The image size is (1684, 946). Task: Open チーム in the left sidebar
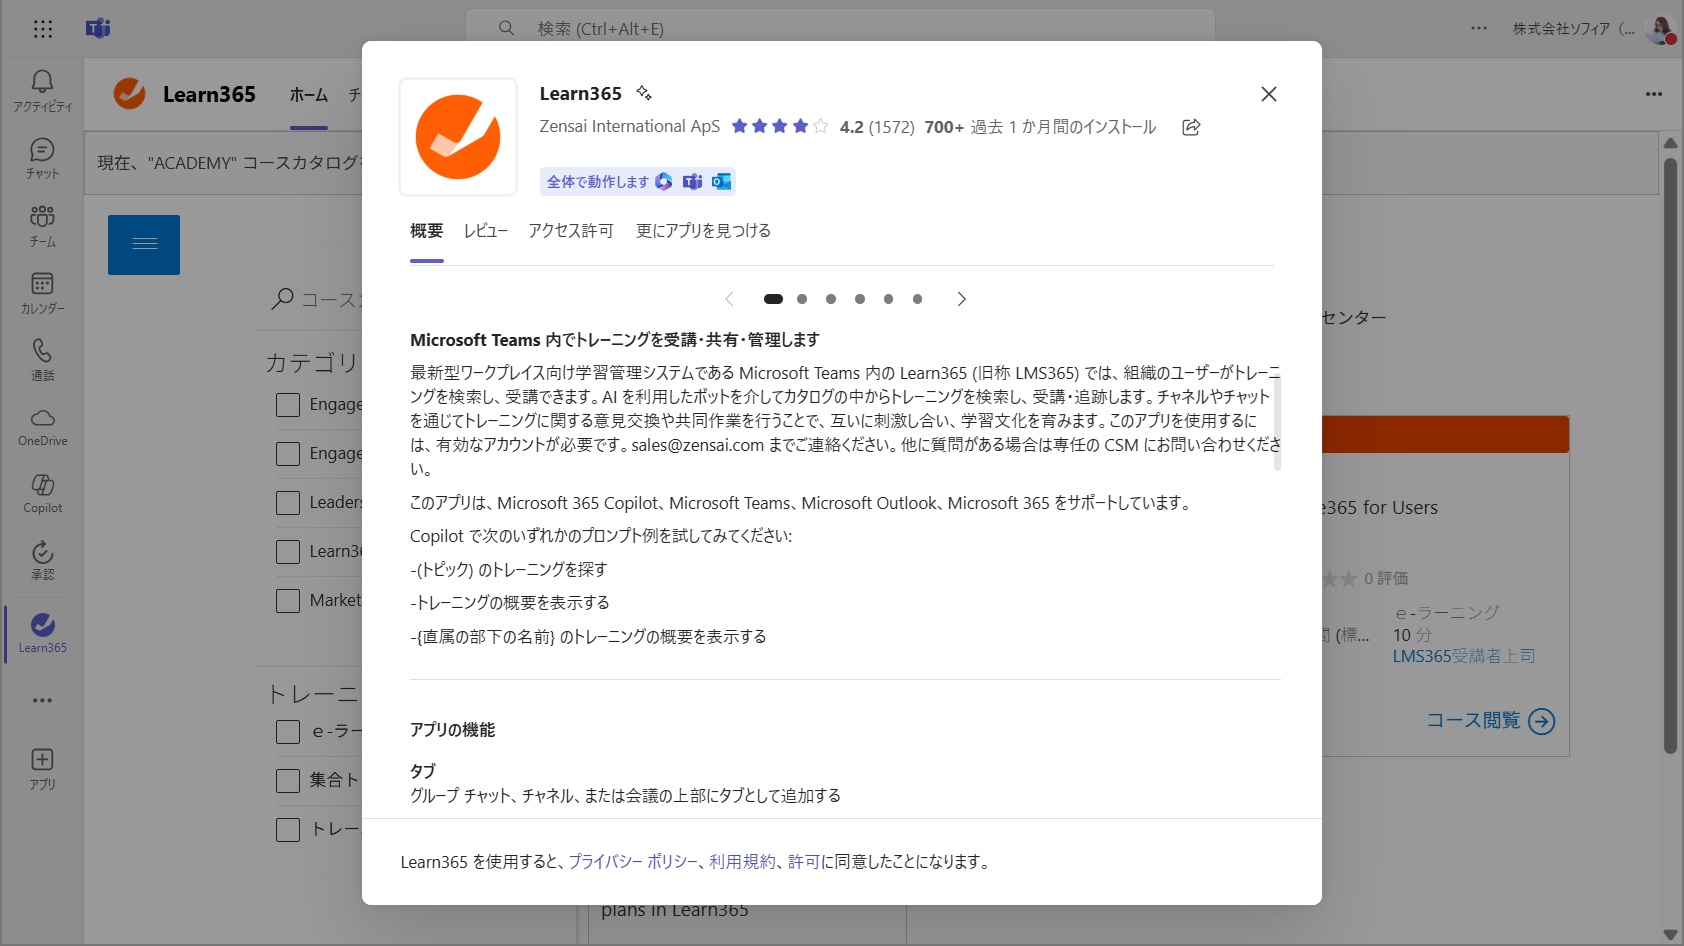(42, 226)
